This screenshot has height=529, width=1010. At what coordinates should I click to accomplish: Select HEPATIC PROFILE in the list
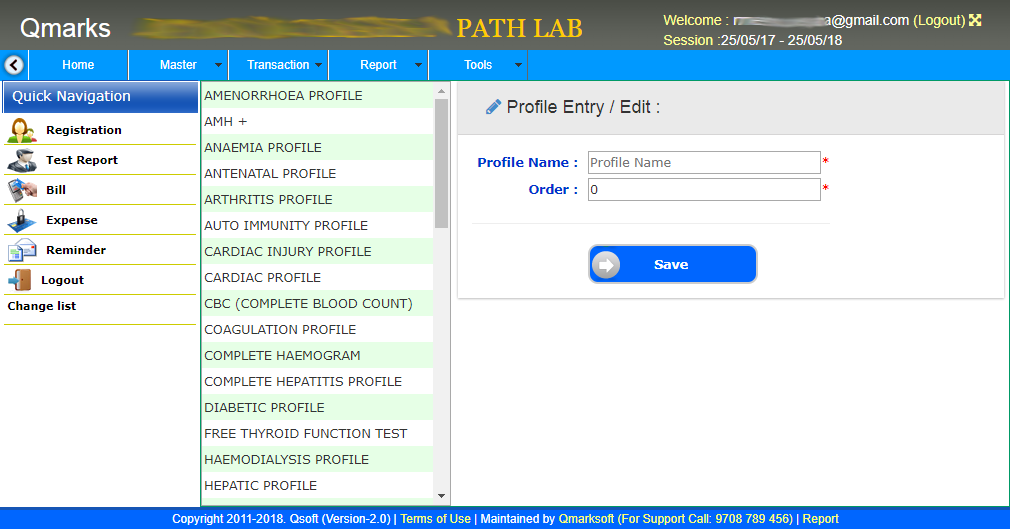coord(318,485)
